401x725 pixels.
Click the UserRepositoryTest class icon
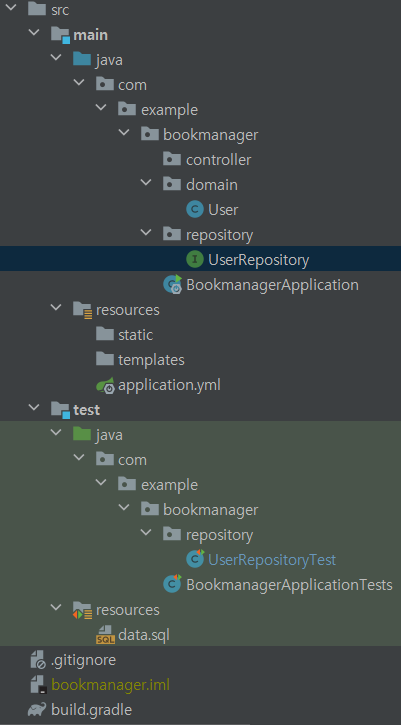click(195, 559)
